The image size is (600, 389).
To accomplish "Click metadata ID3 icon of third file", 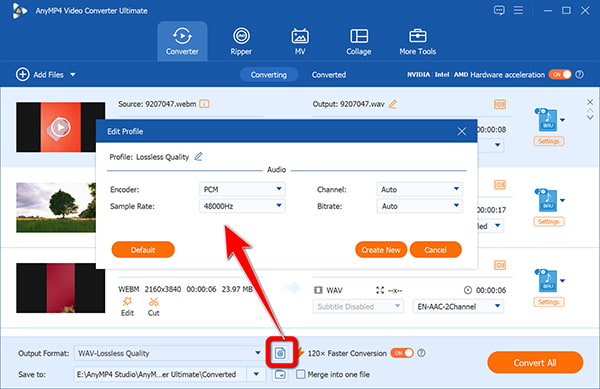I will pyautogui.click(x=500, y=265).
